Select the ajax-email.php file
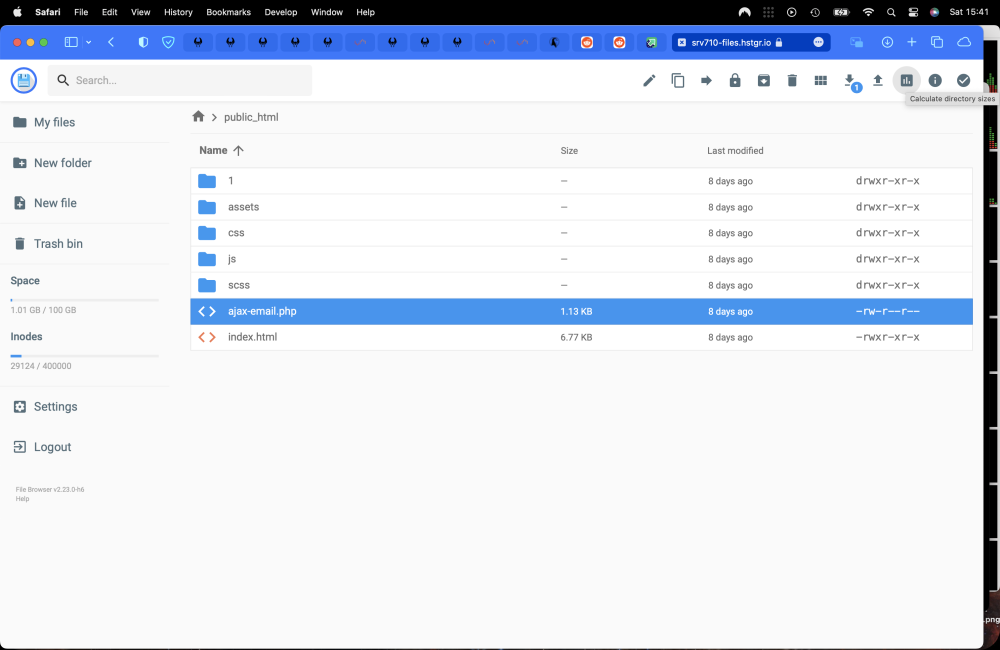1000x650 pixels. 581,311
